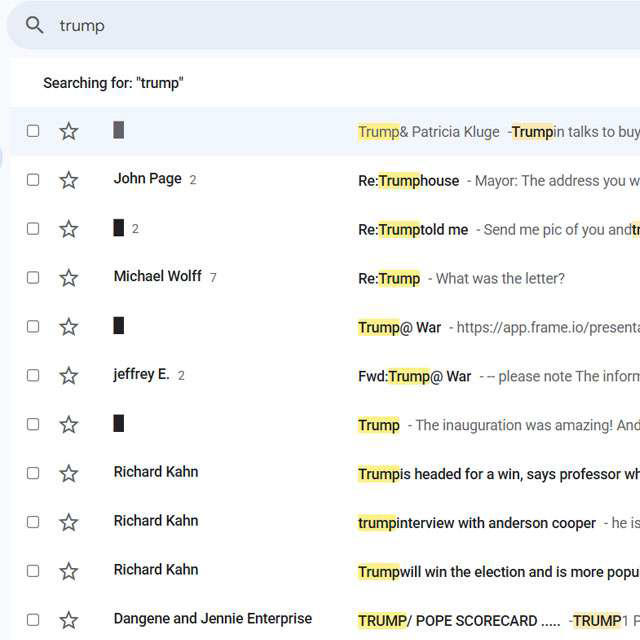Image resolution: width=640 pixels, height=640 pixels.
Task: Star the anderson cooper interview email
Action: coord(69,522)
